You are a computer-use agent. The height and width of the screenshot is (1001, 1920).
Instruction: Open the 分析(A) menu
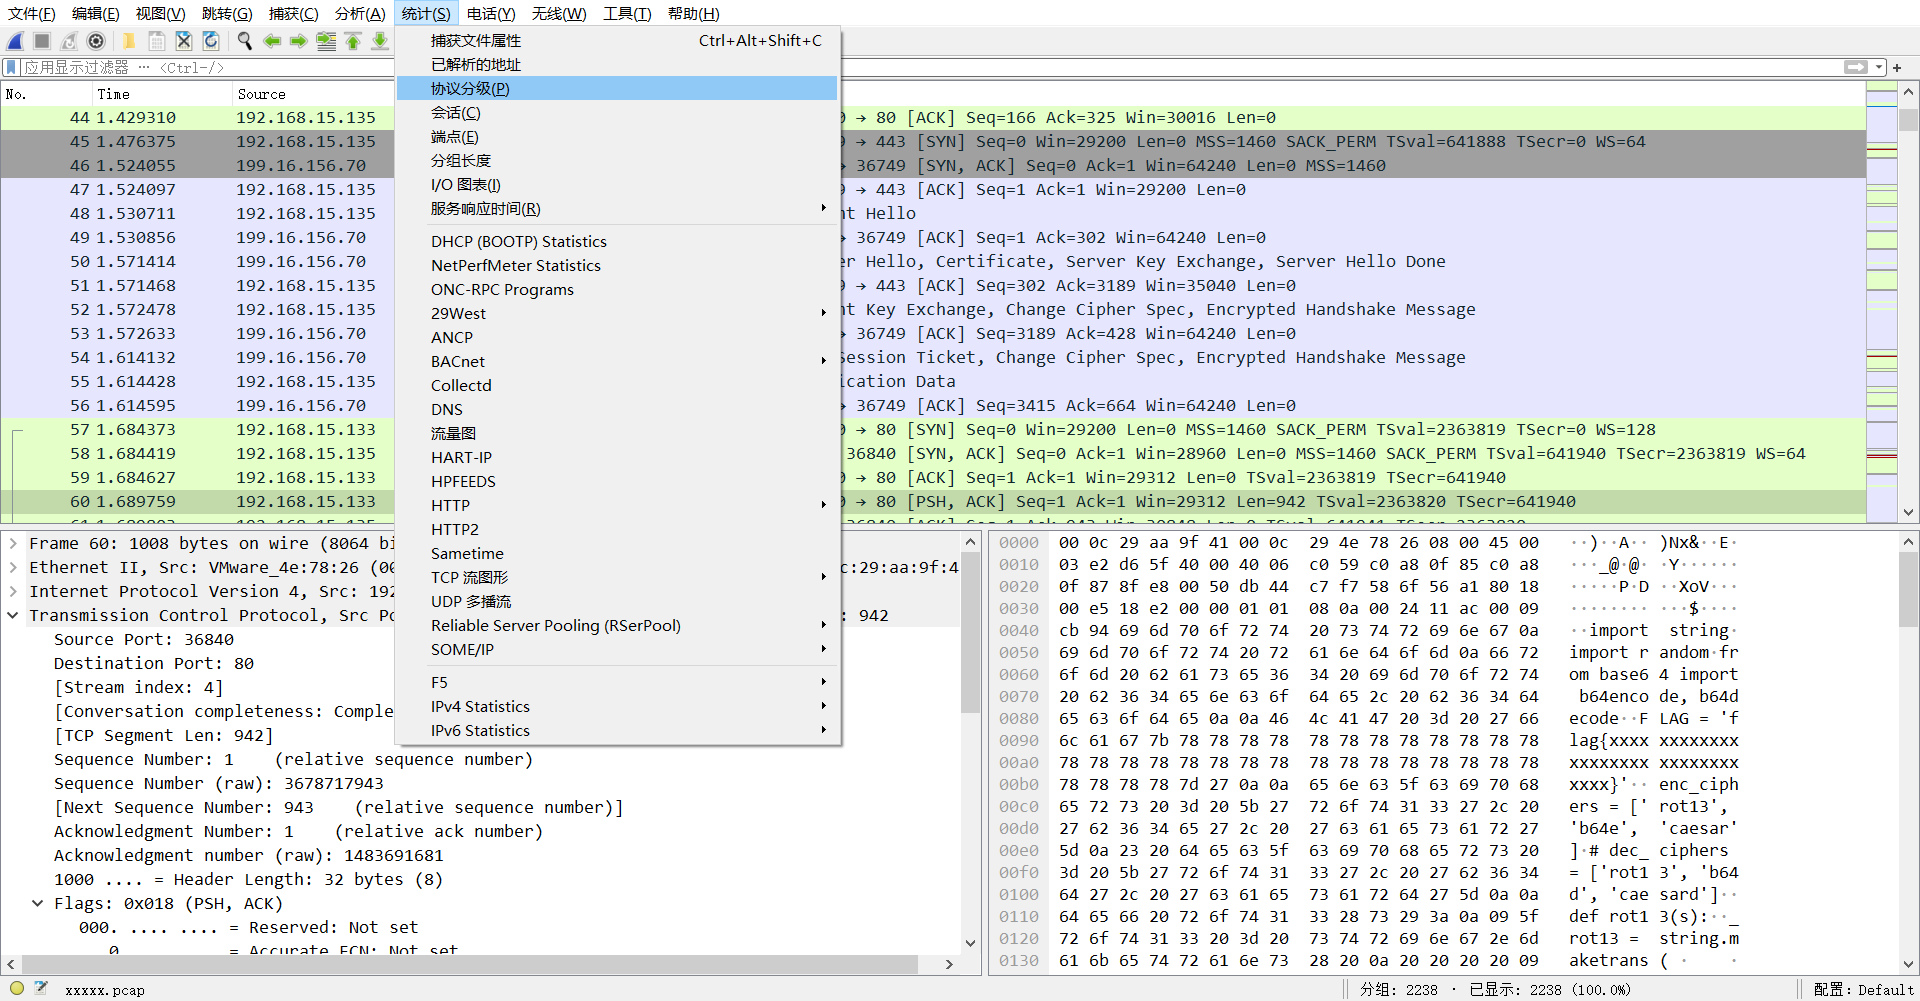360,13
